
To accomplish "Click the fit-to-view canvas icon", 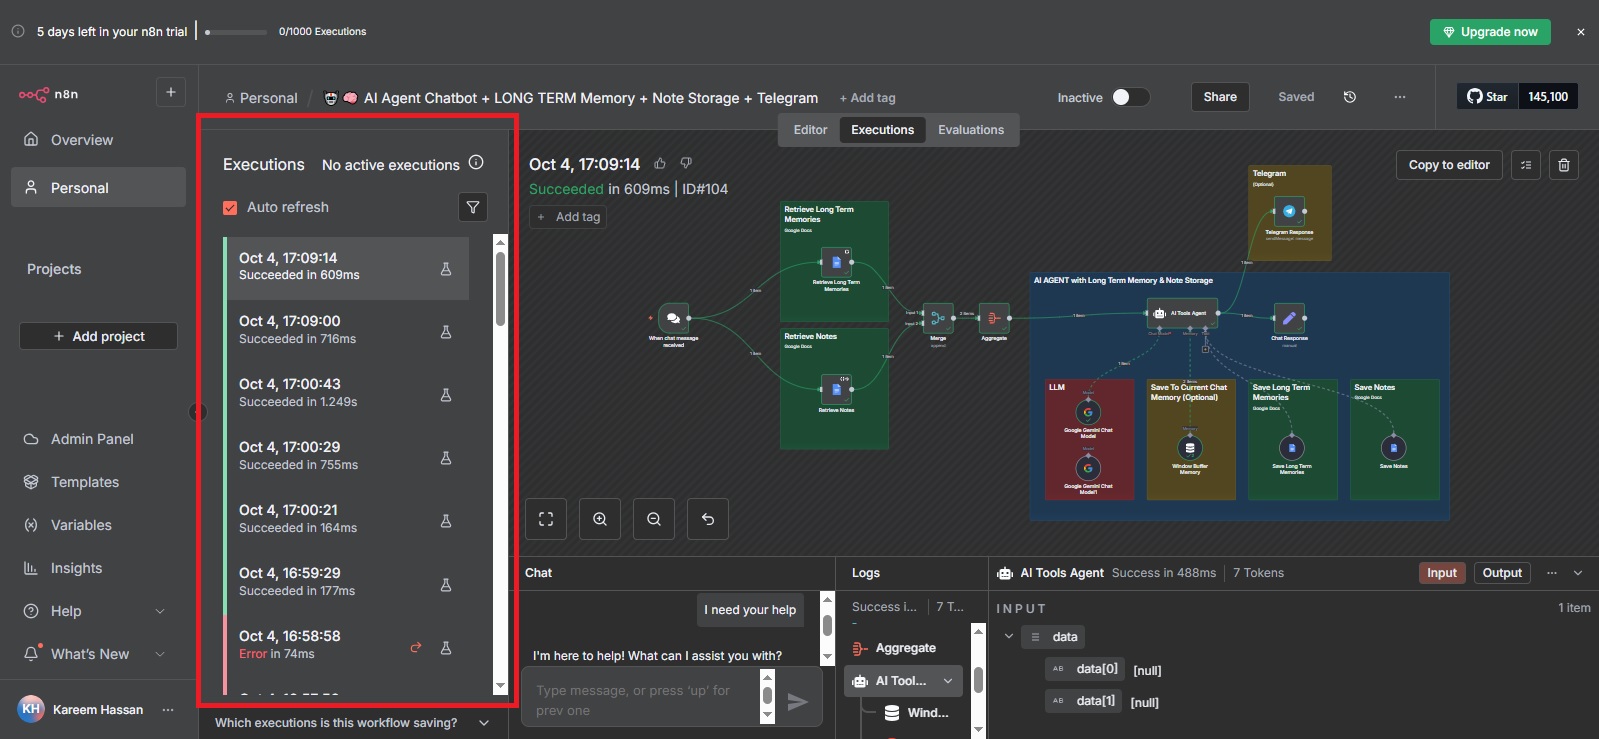I will (546, 519).
